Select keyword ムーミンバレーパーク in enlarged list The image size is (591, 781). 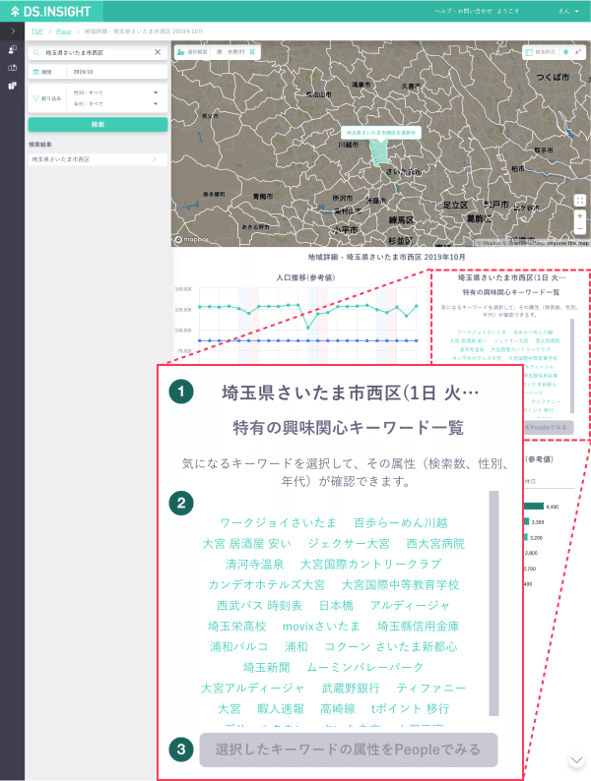point(365,667)
